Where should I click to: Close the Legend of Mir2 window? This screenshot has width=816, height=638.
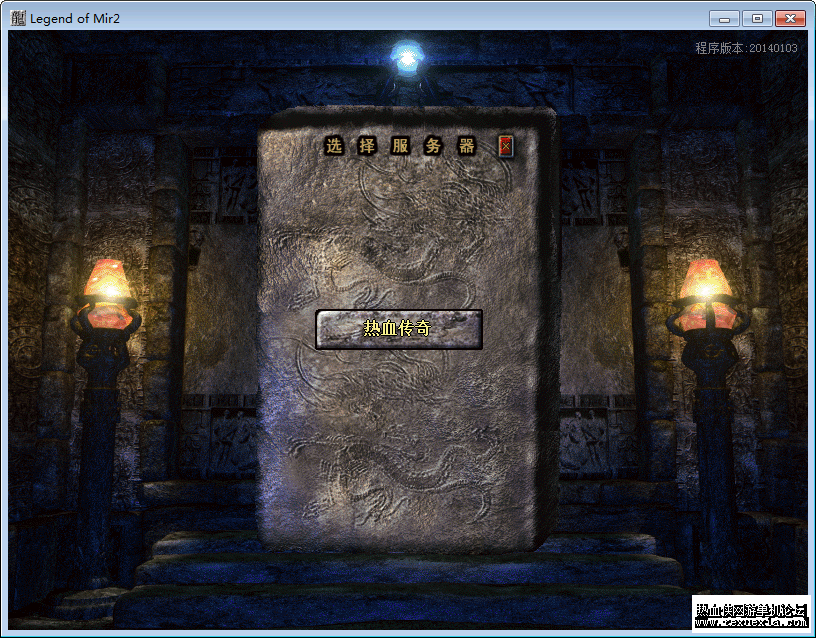[x=790, y=19]
